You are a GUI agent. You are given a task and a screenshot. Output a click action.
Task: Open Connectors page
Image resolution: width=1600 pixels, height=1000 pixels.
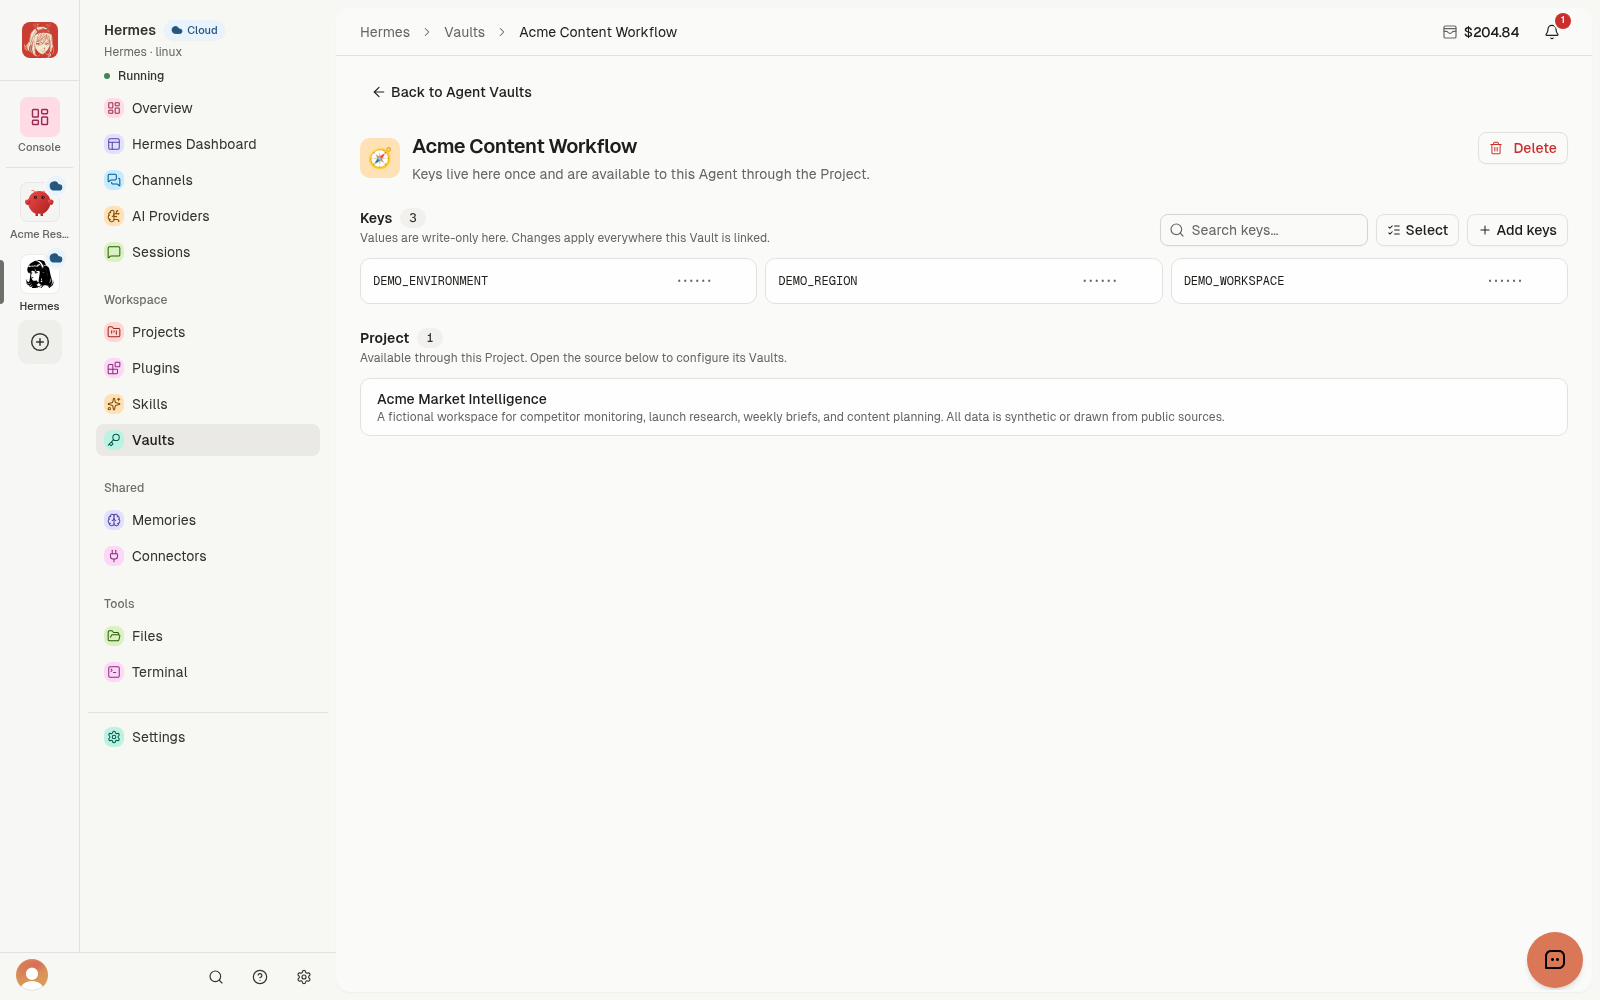(208, 556)
